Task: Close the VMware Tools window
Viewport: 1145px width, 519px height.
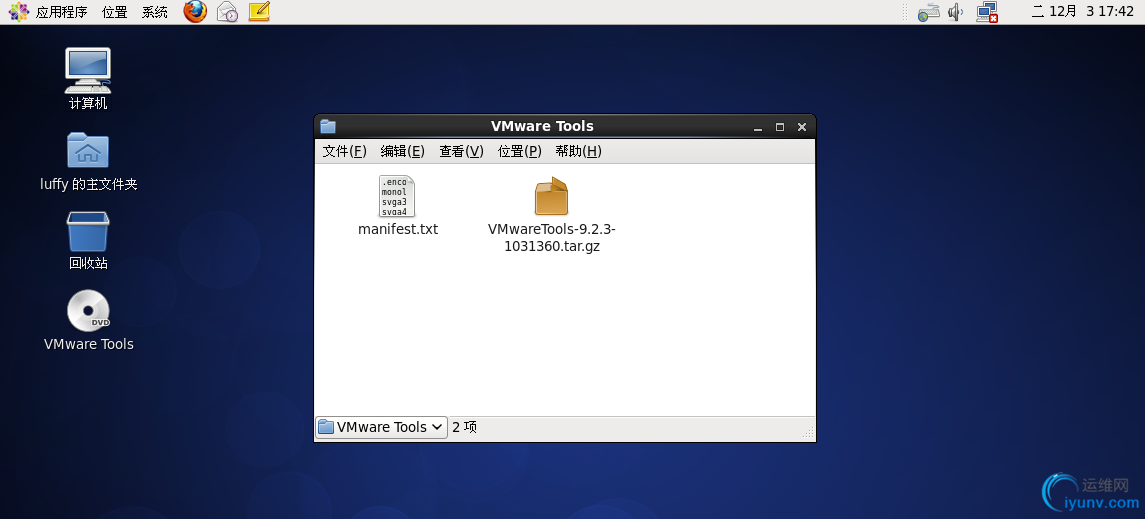Action: coord(802,127)
